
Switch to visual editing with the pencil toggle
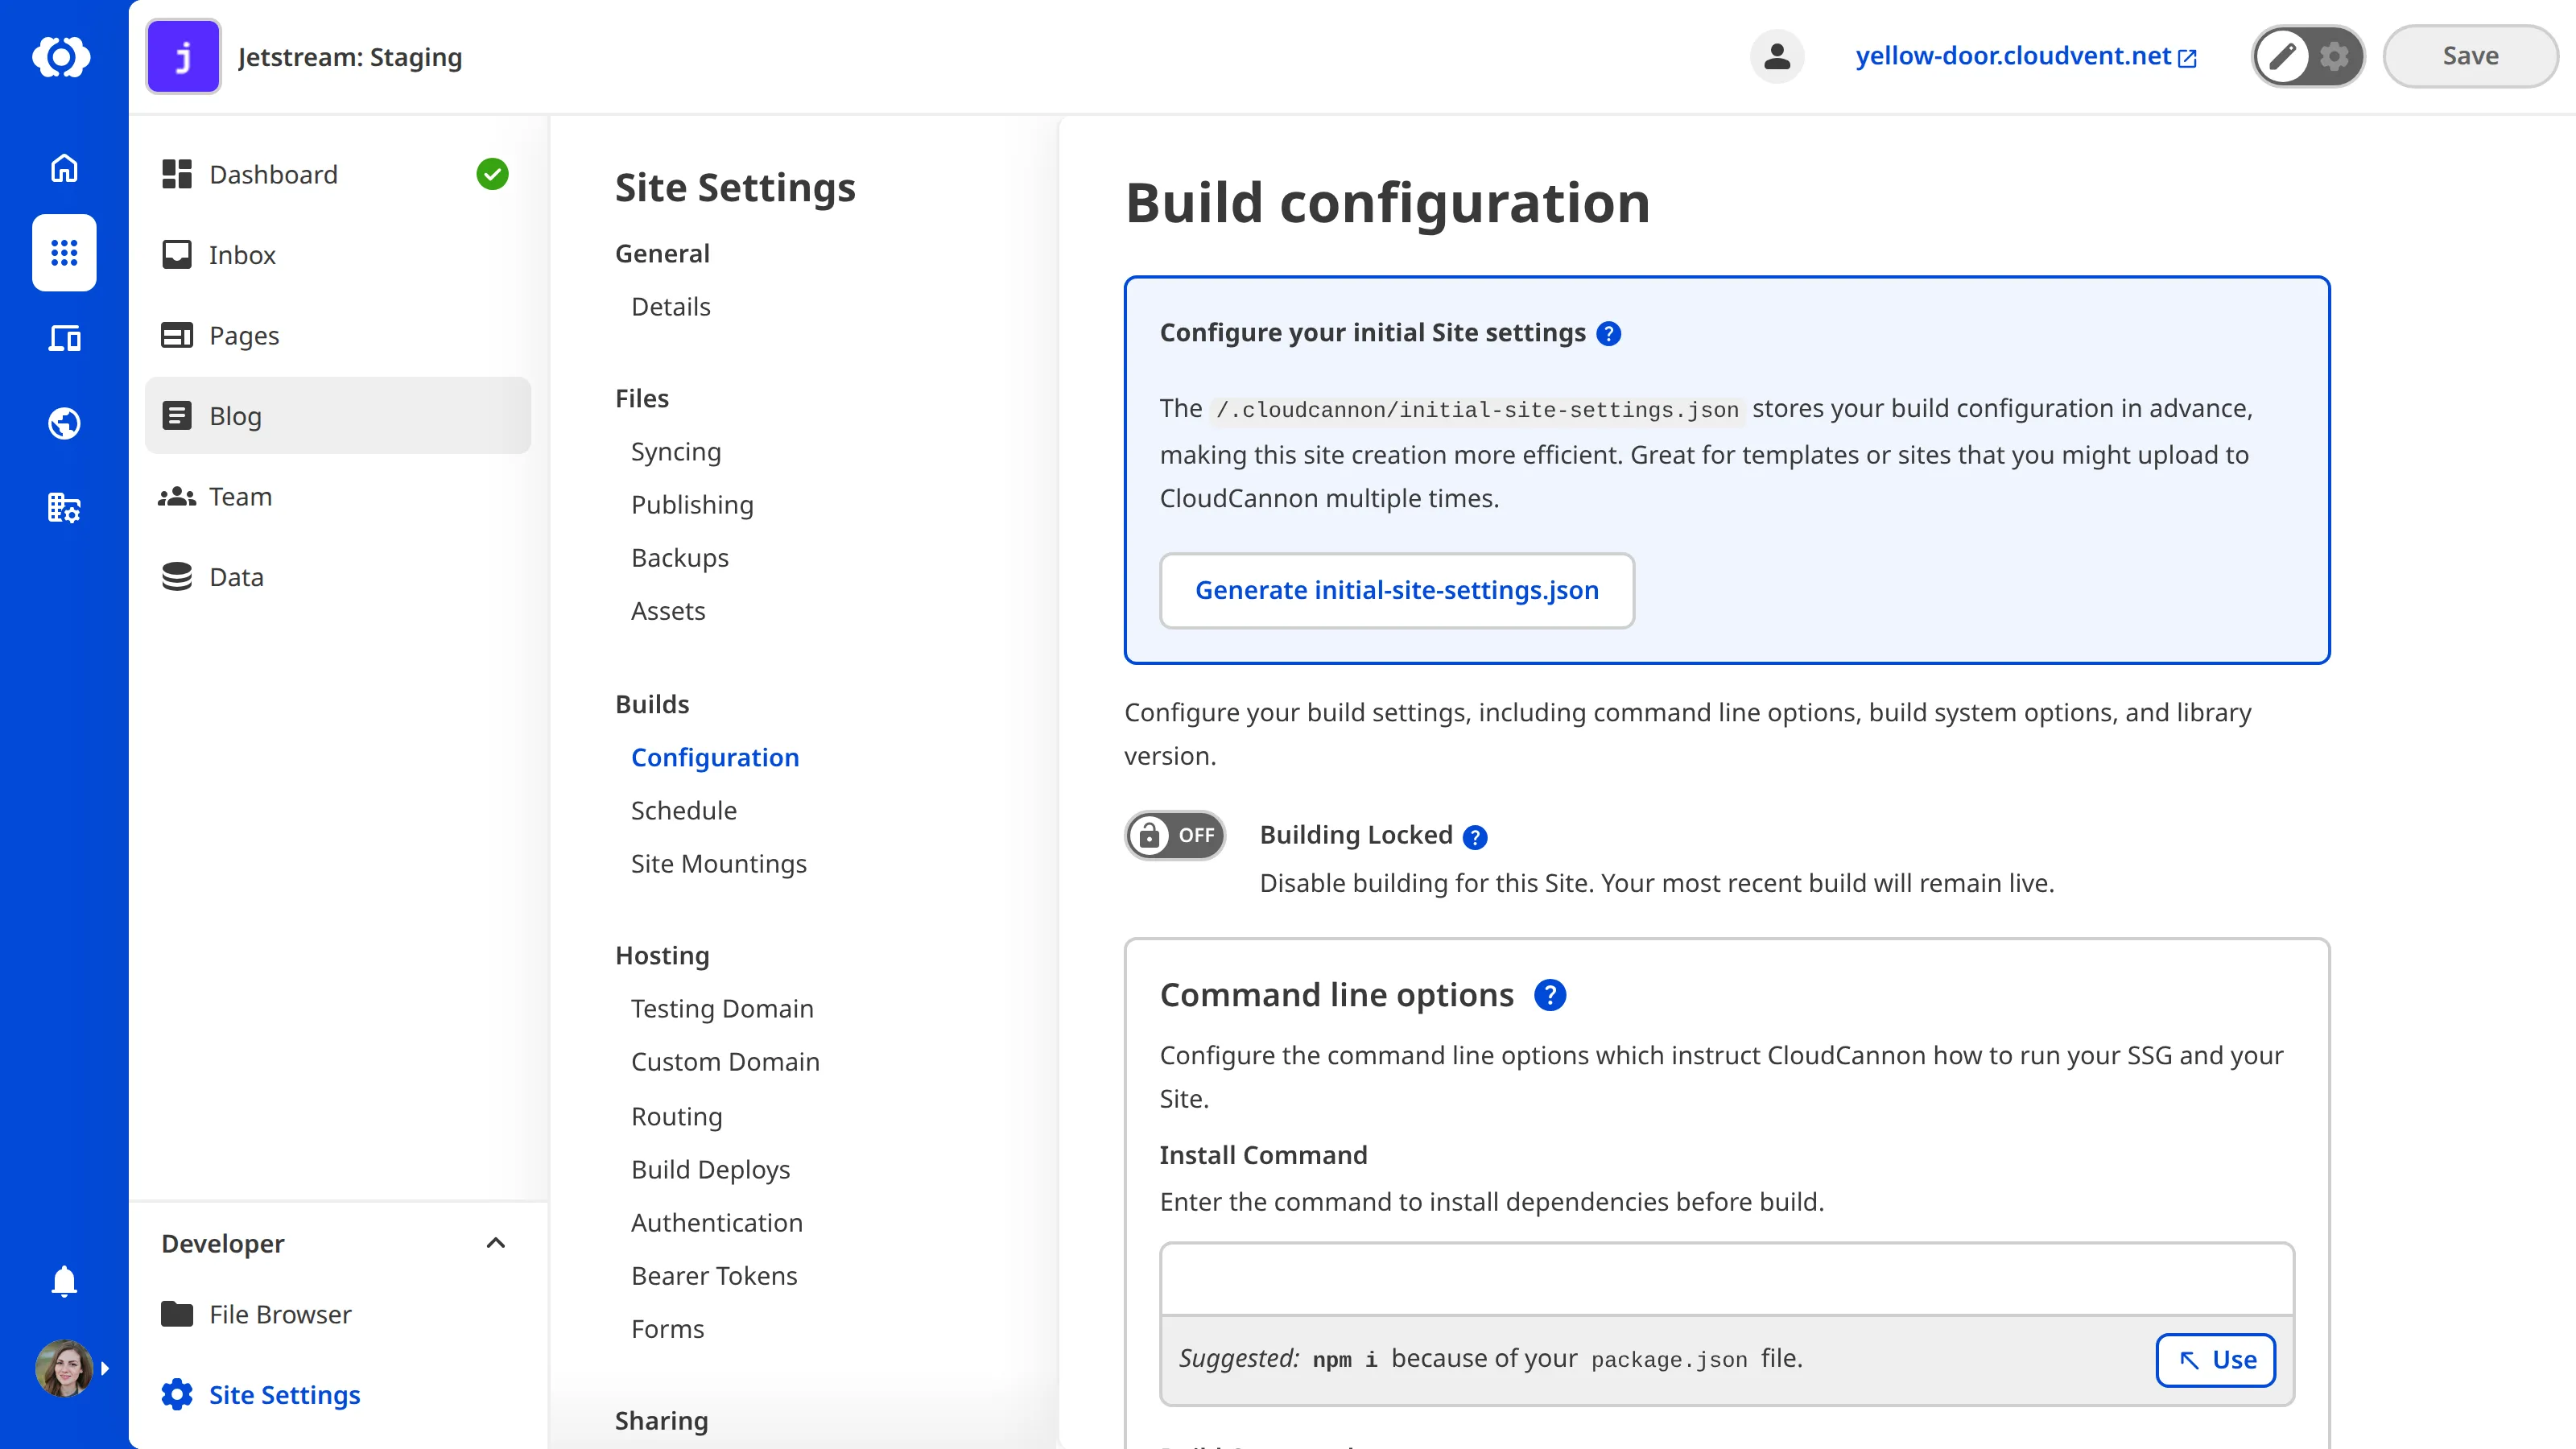tap(2283, 56)
